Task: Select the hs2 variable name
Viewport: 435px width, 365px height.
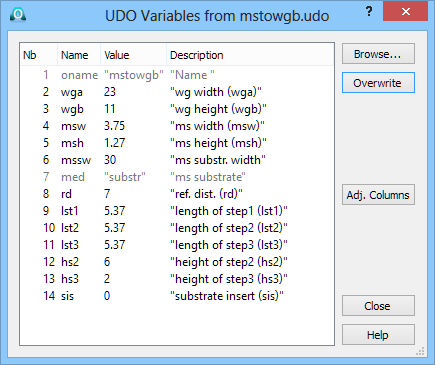Action: click(70, 262)
